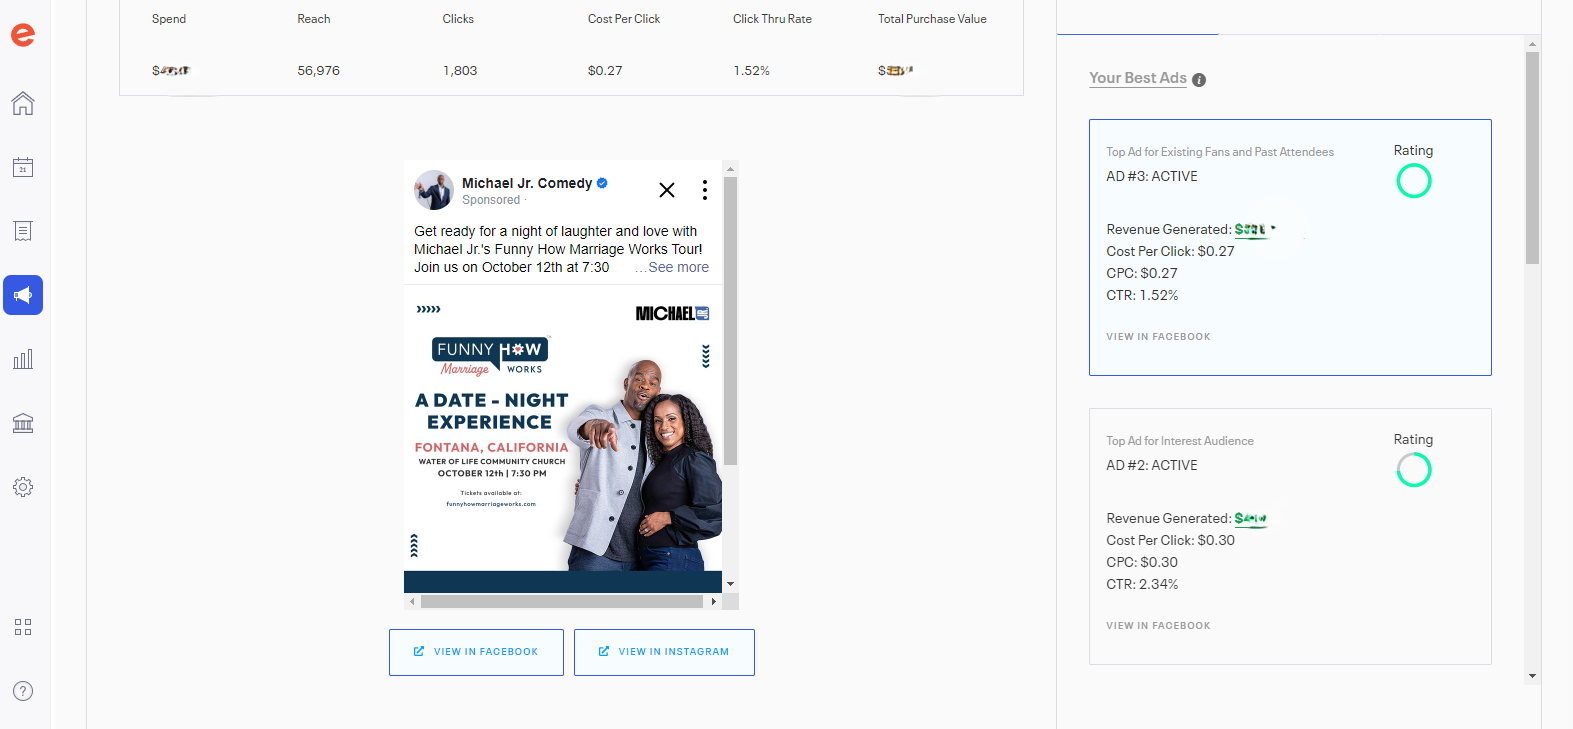The height and width of the screenshot is (729, 1573).
Task: Click the Reach value 56,976
Action: click(x=319, y=71)
